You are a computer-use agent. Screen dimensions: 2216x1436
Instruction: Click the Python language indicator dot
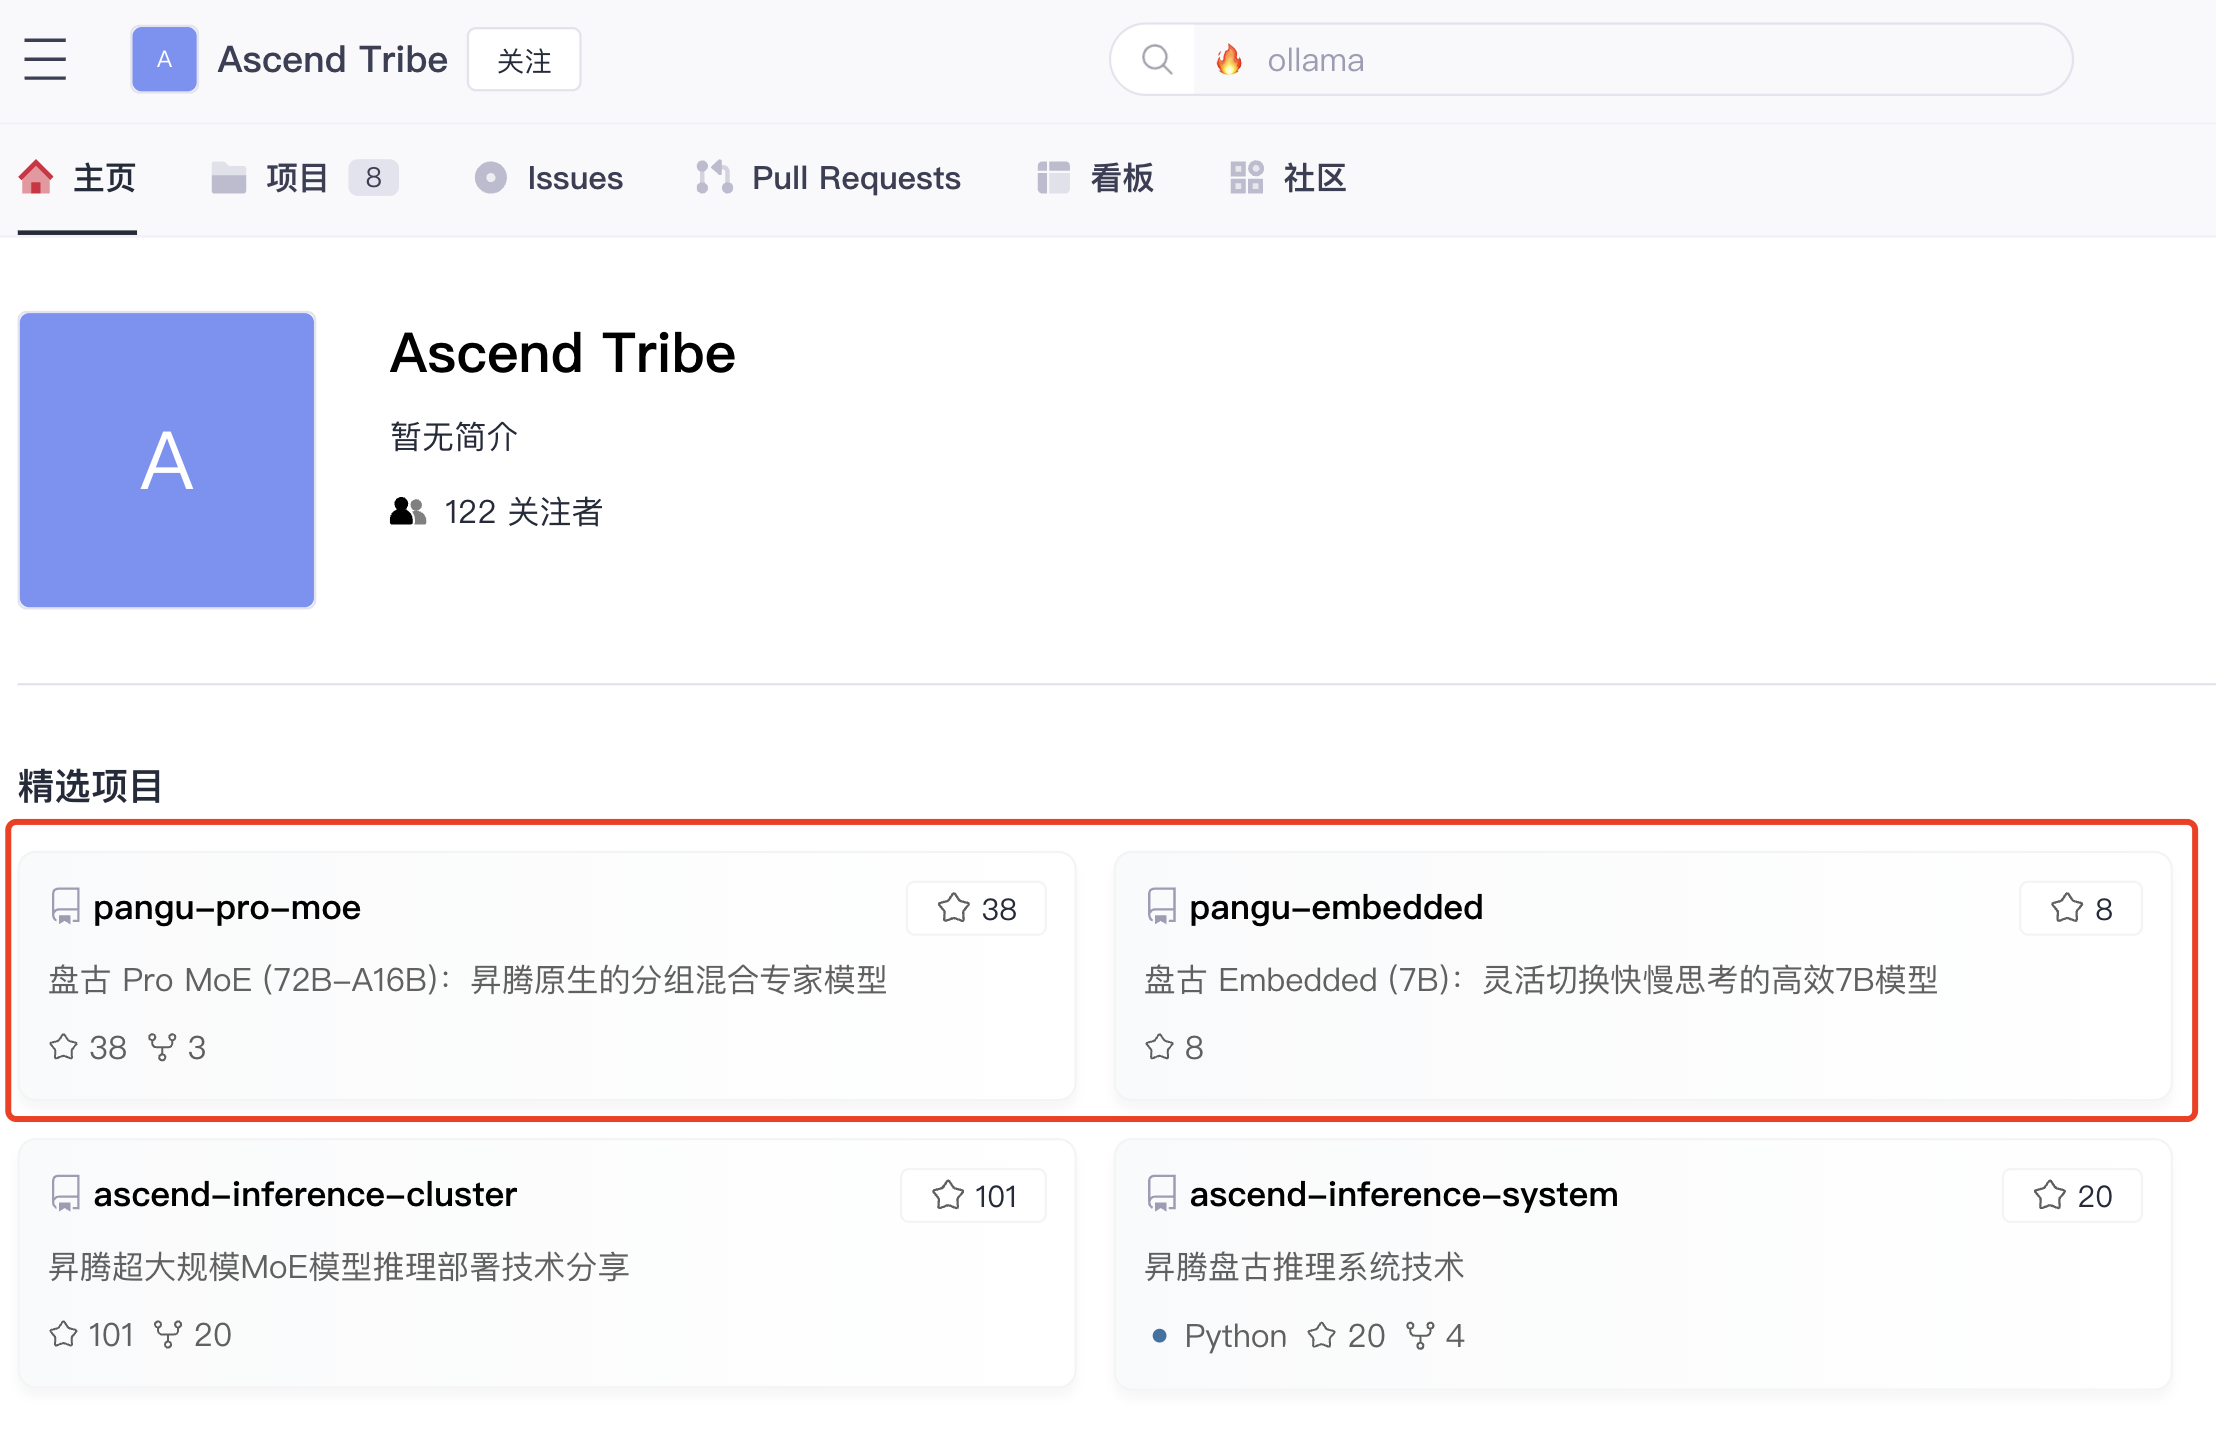(1159, 1335)
